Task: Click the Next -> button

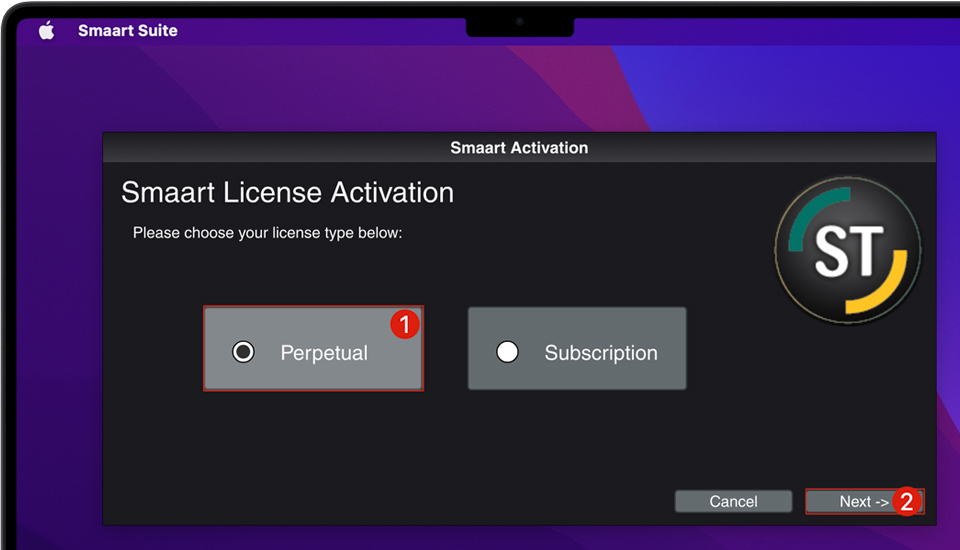Action: pos(864,501)
